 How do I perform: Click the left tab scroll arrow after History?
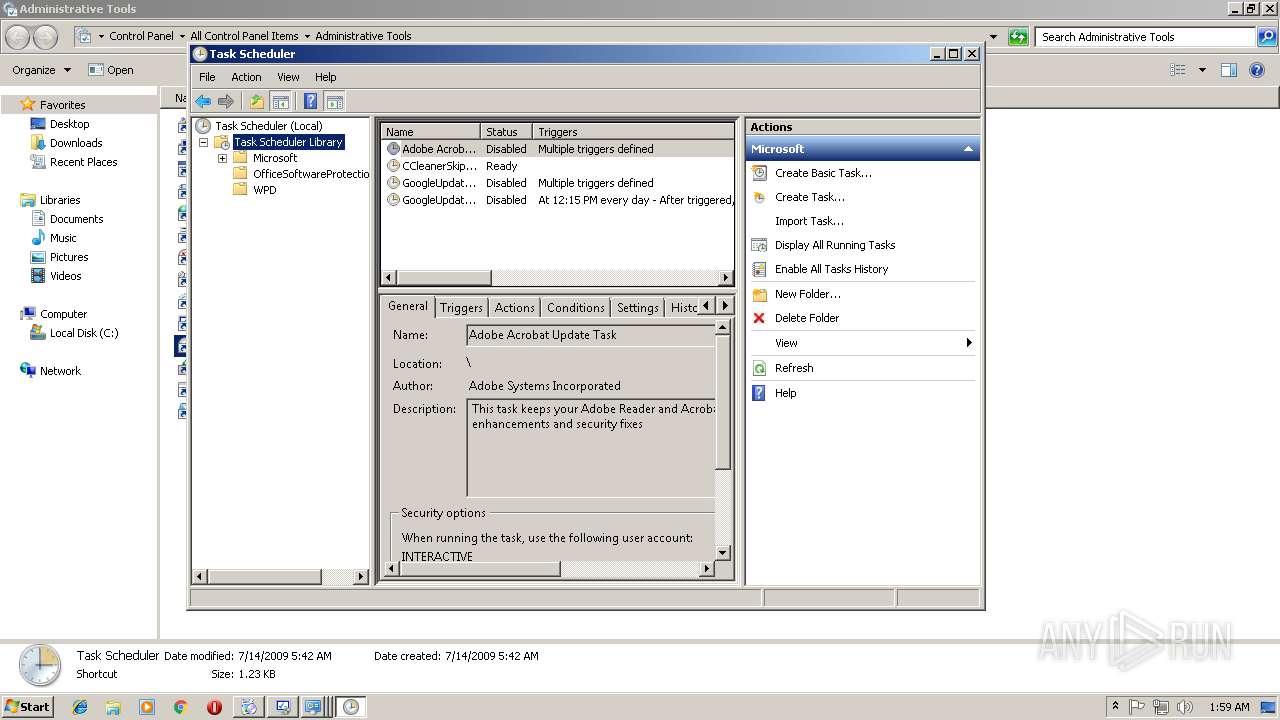707,306
